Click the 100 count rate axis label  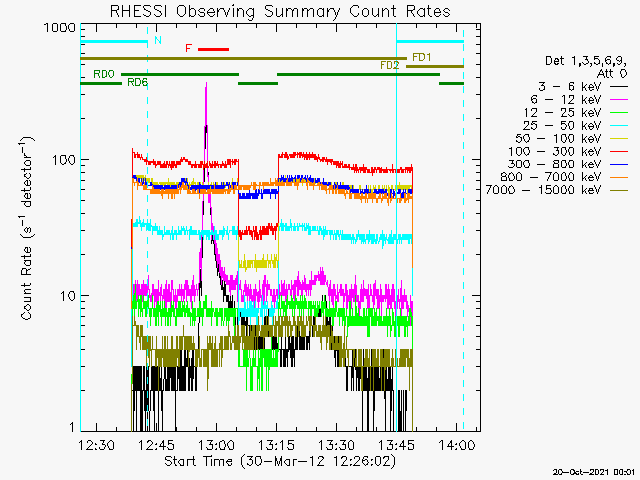tap(64, 160)
